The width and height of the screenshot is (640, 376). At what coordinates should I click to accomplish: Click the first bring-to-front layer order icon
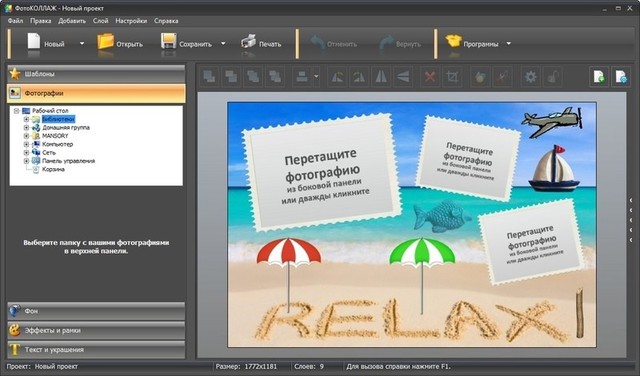(x=209, y=77)
